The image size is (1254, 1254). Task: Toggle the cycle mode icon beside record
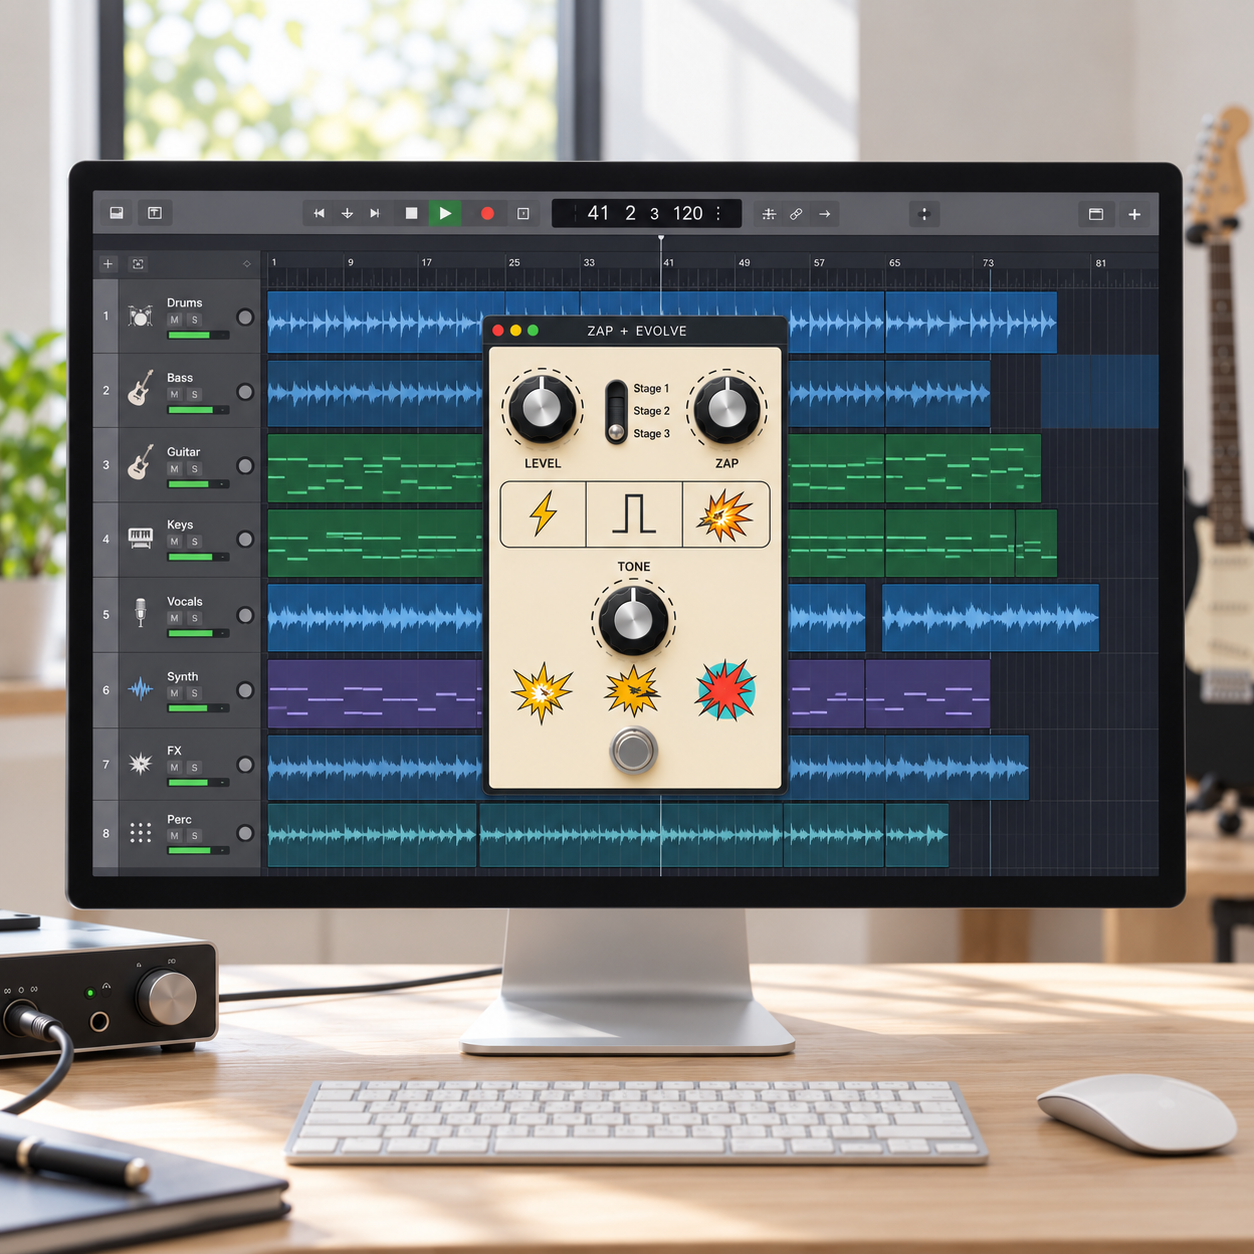click(x=523, y=213)
